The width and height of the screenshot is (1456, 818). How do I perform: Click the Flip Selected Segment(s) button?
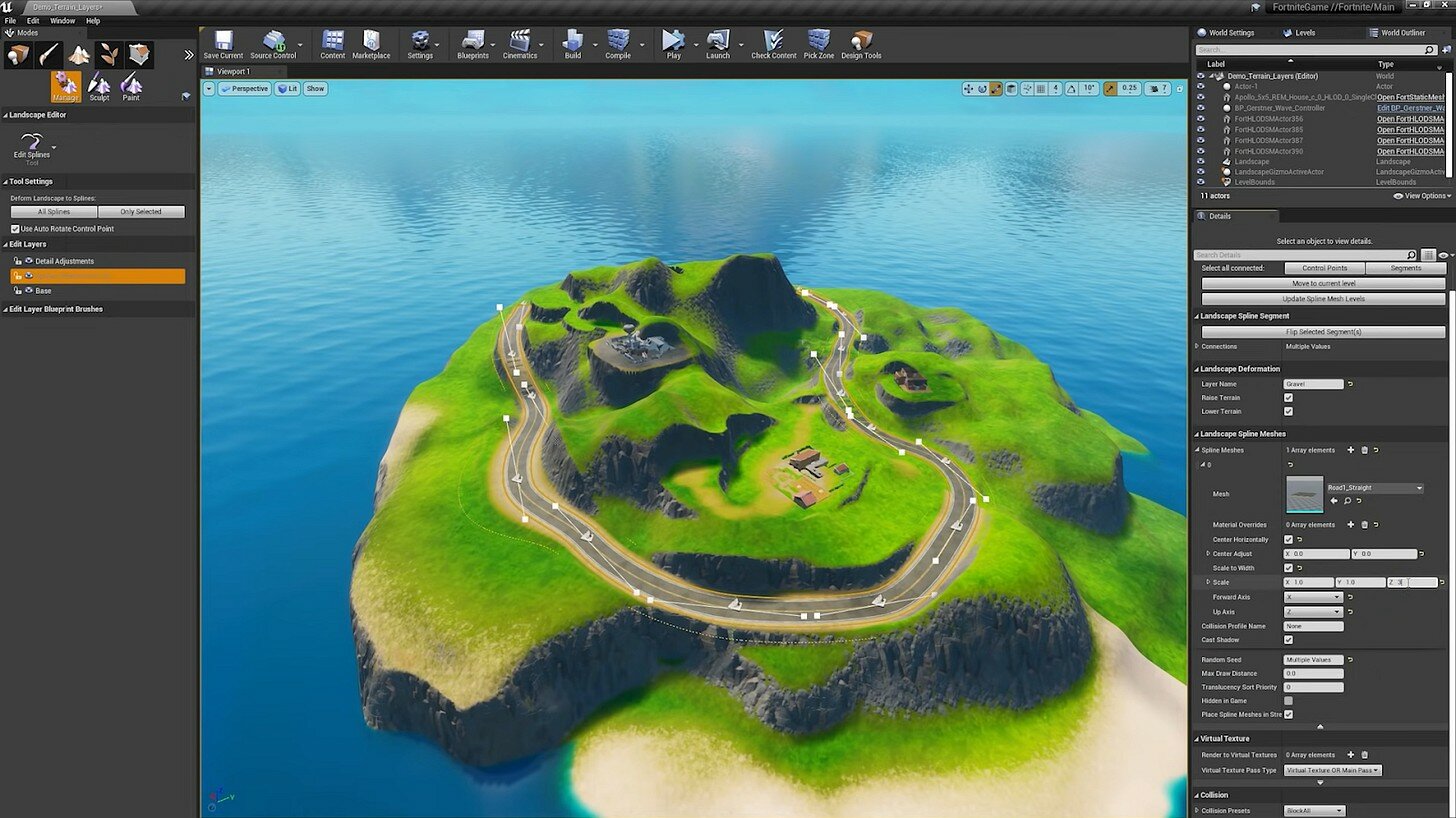point(1323,332)
